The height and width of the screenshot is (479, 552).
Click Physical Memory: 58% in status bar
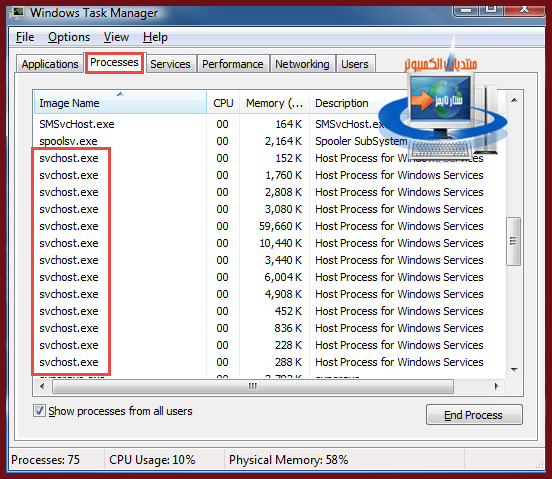pos(288,460)
